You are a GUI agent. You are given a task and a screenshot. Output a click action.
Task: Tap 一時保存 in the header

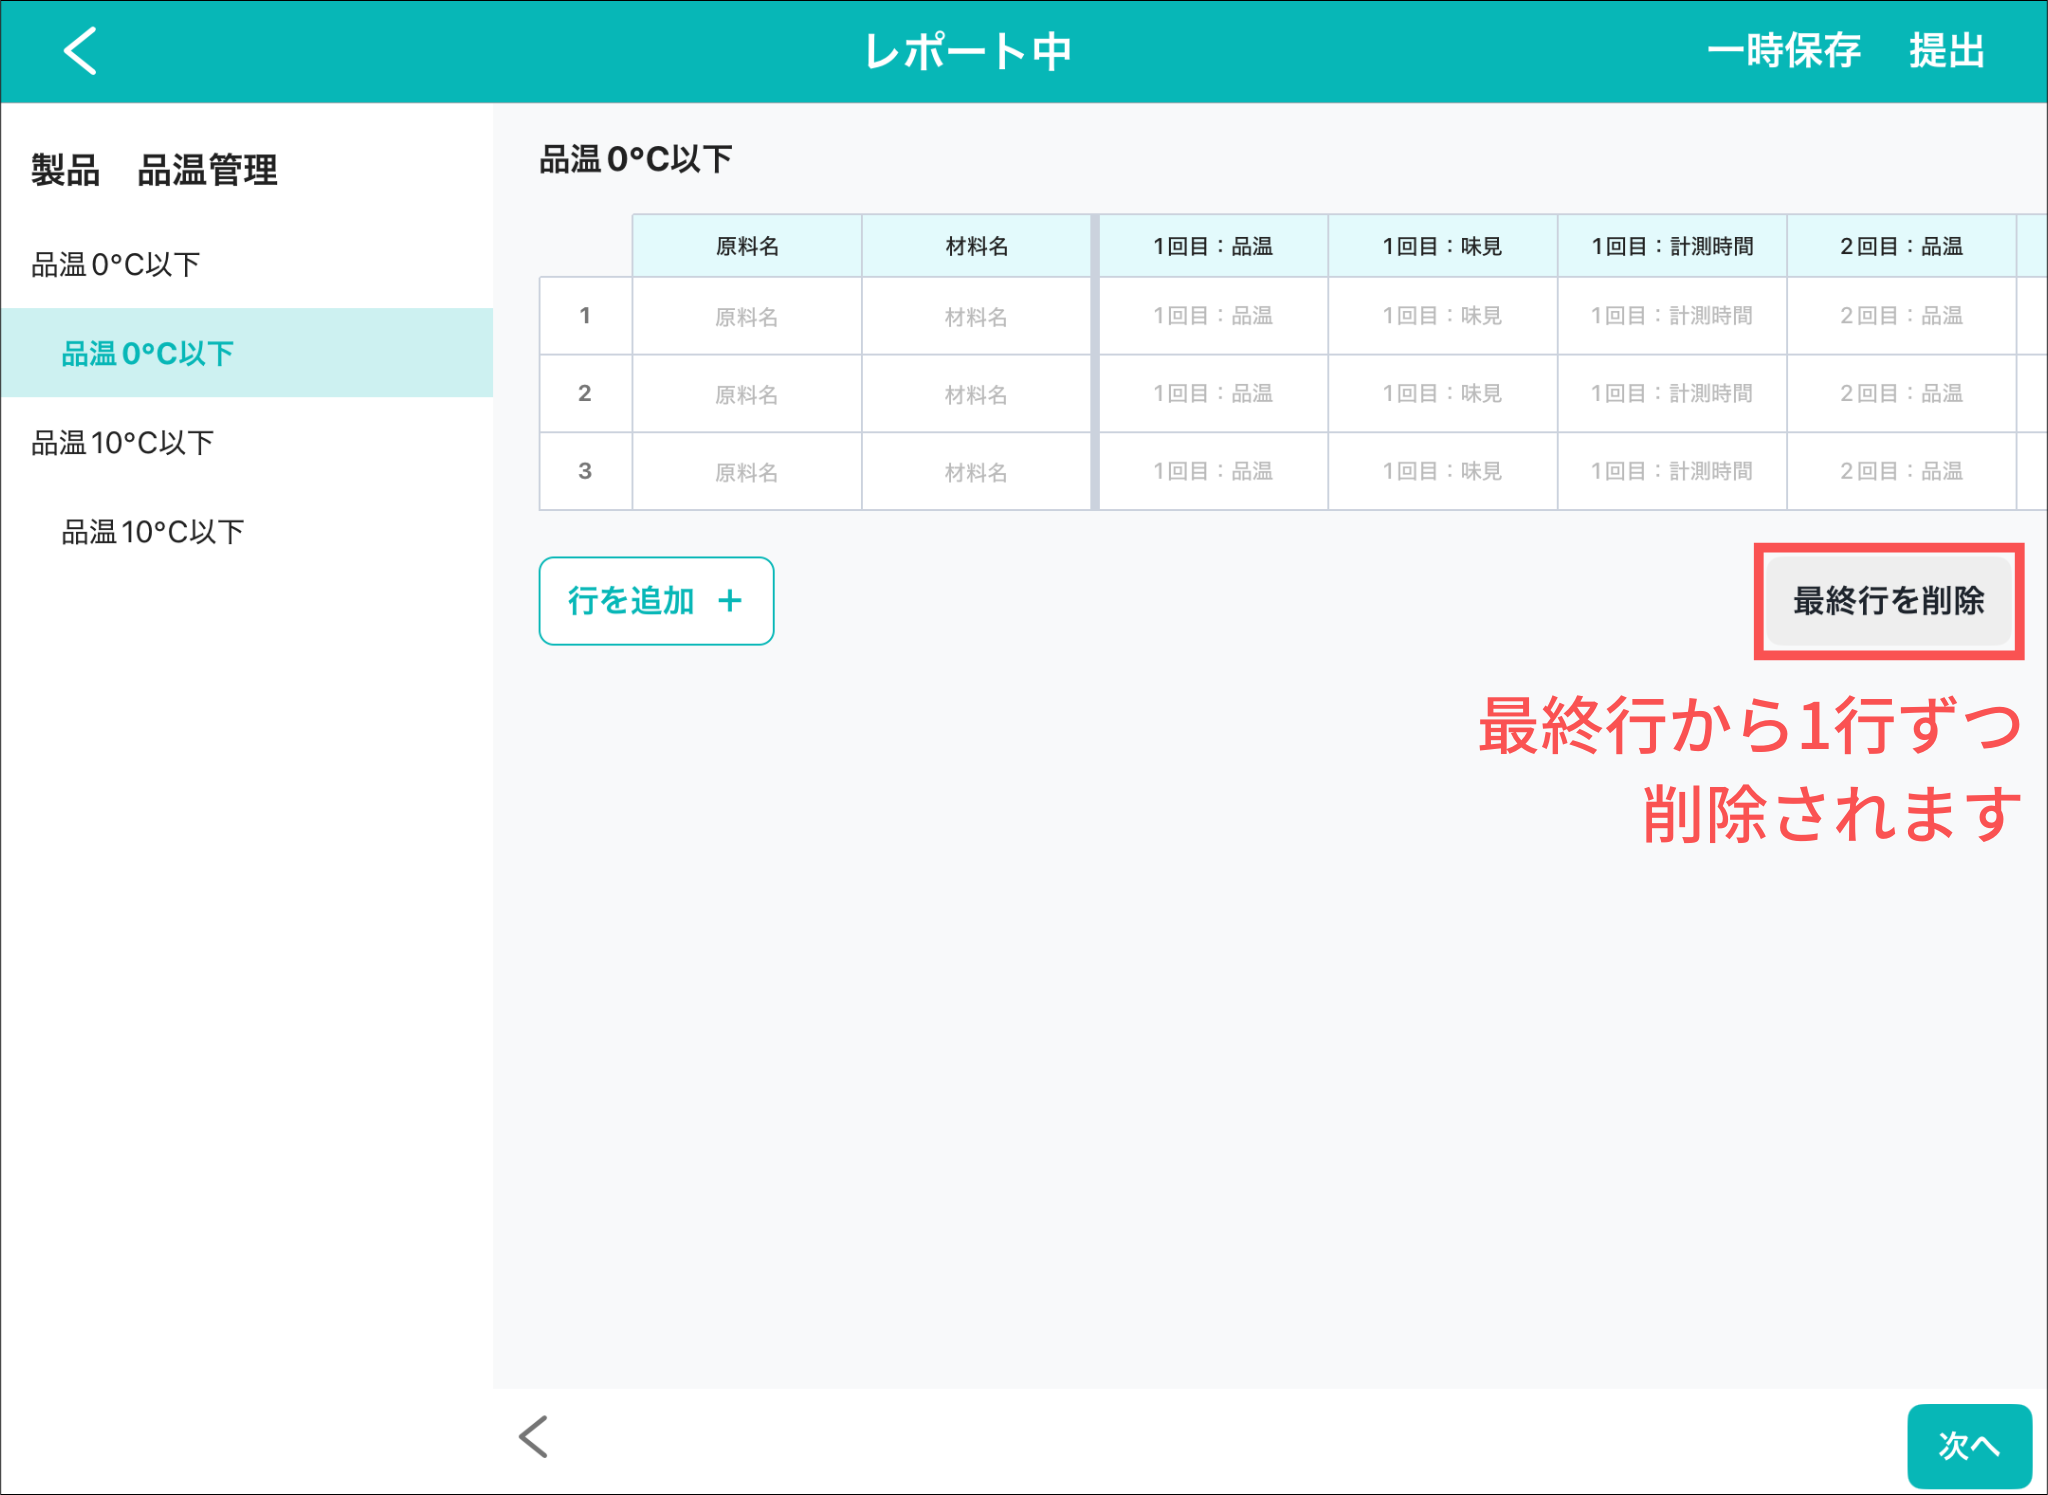[x=1783, y=50]
